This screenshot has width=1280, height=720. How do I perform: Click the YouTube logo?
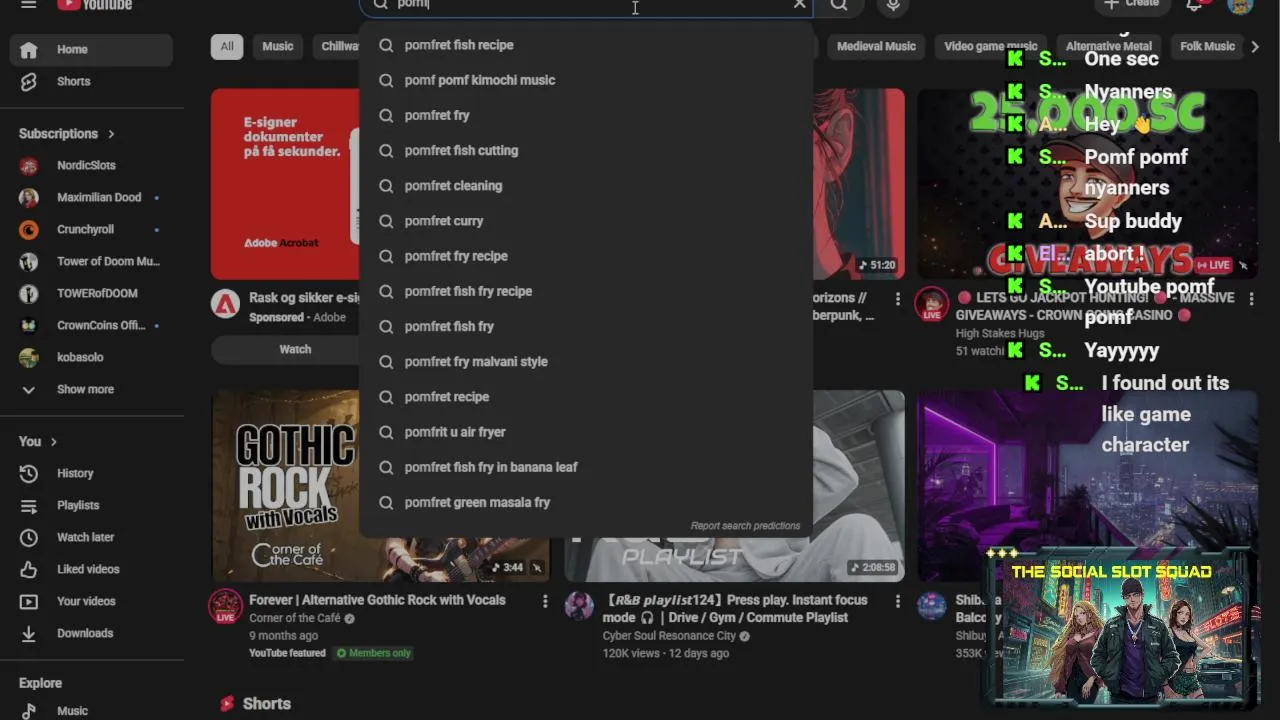click(x=94, y=4)
